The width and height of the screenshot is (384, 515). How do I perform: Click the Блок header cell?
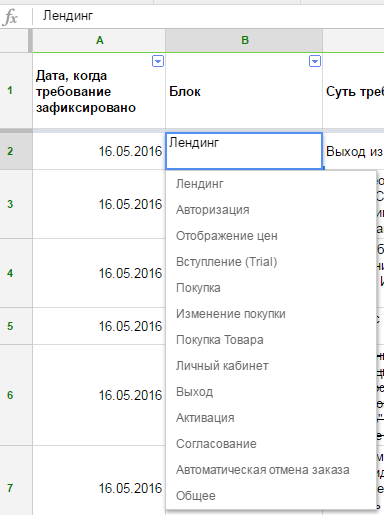[244, 90]
